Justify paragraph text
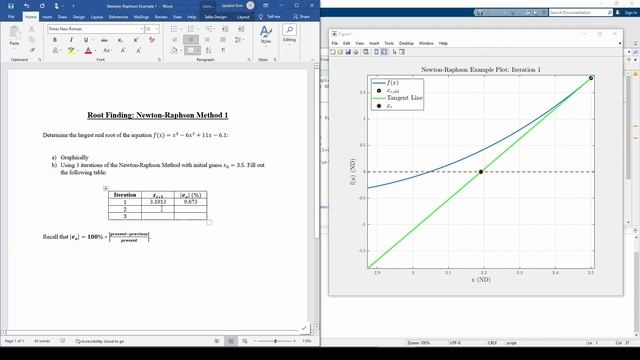This screenshot has height=360, width=640. (x=223, y=40)
